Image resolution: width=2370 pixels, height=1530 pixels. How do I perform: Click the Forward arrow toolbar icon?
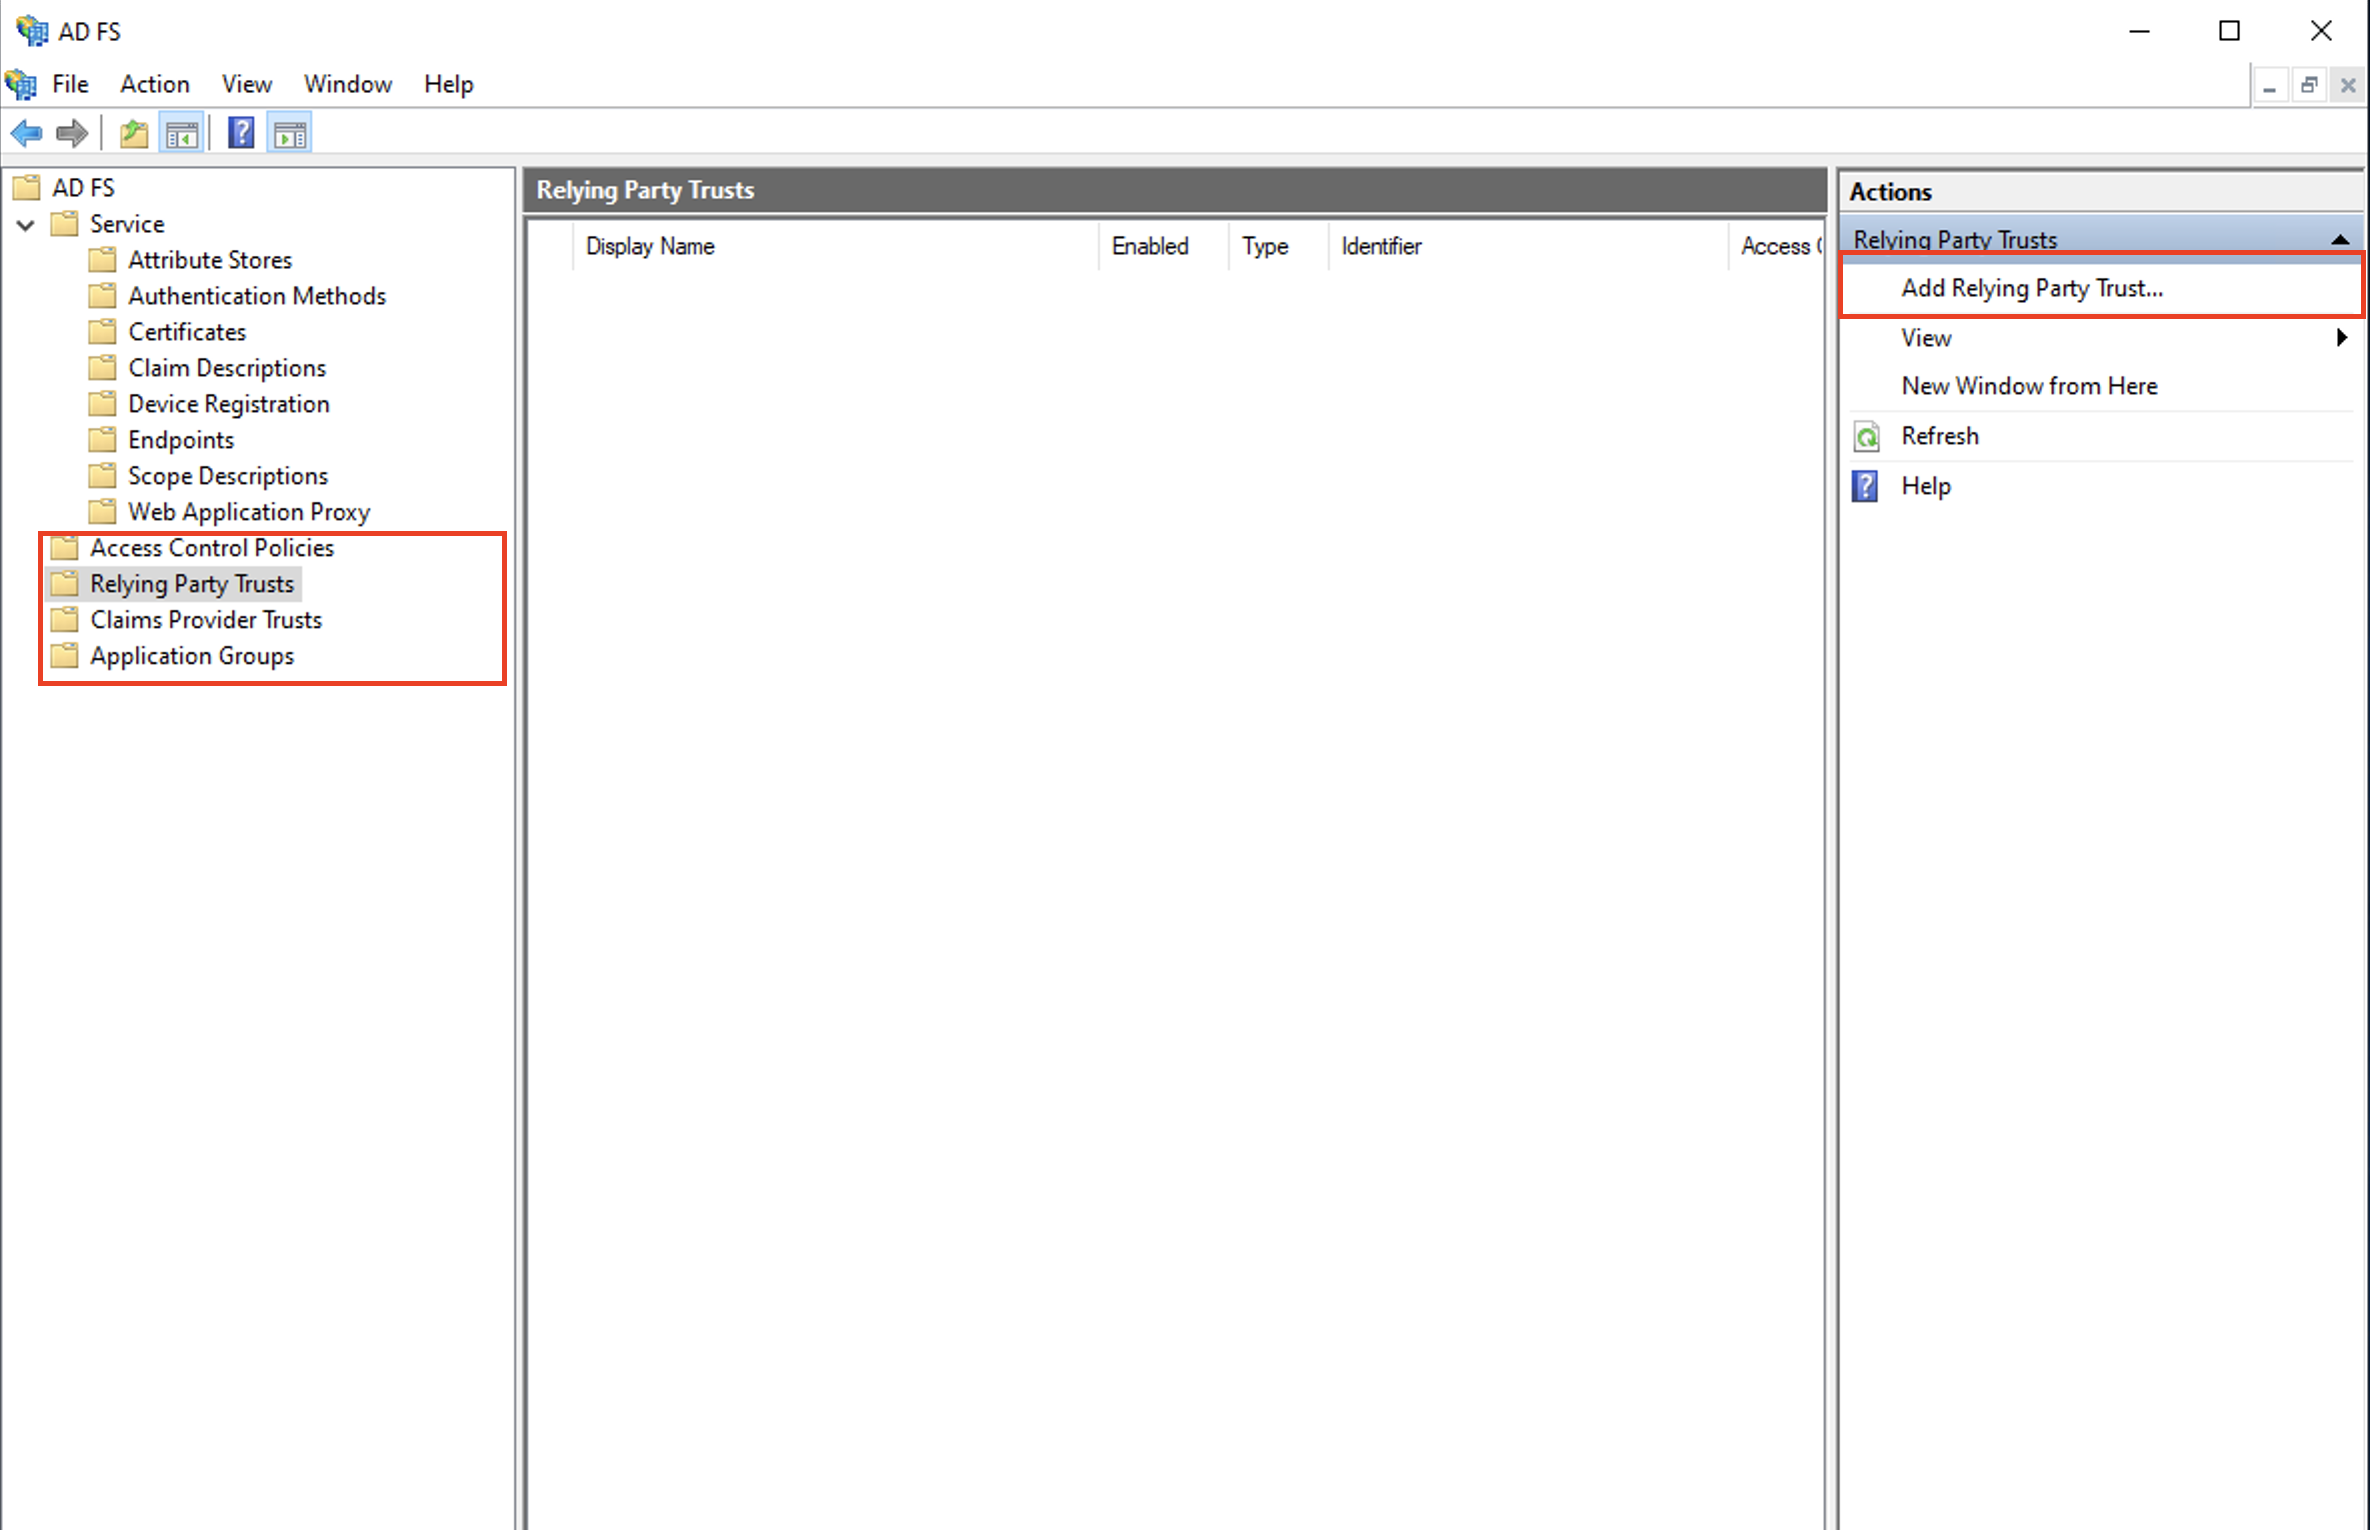72,133
